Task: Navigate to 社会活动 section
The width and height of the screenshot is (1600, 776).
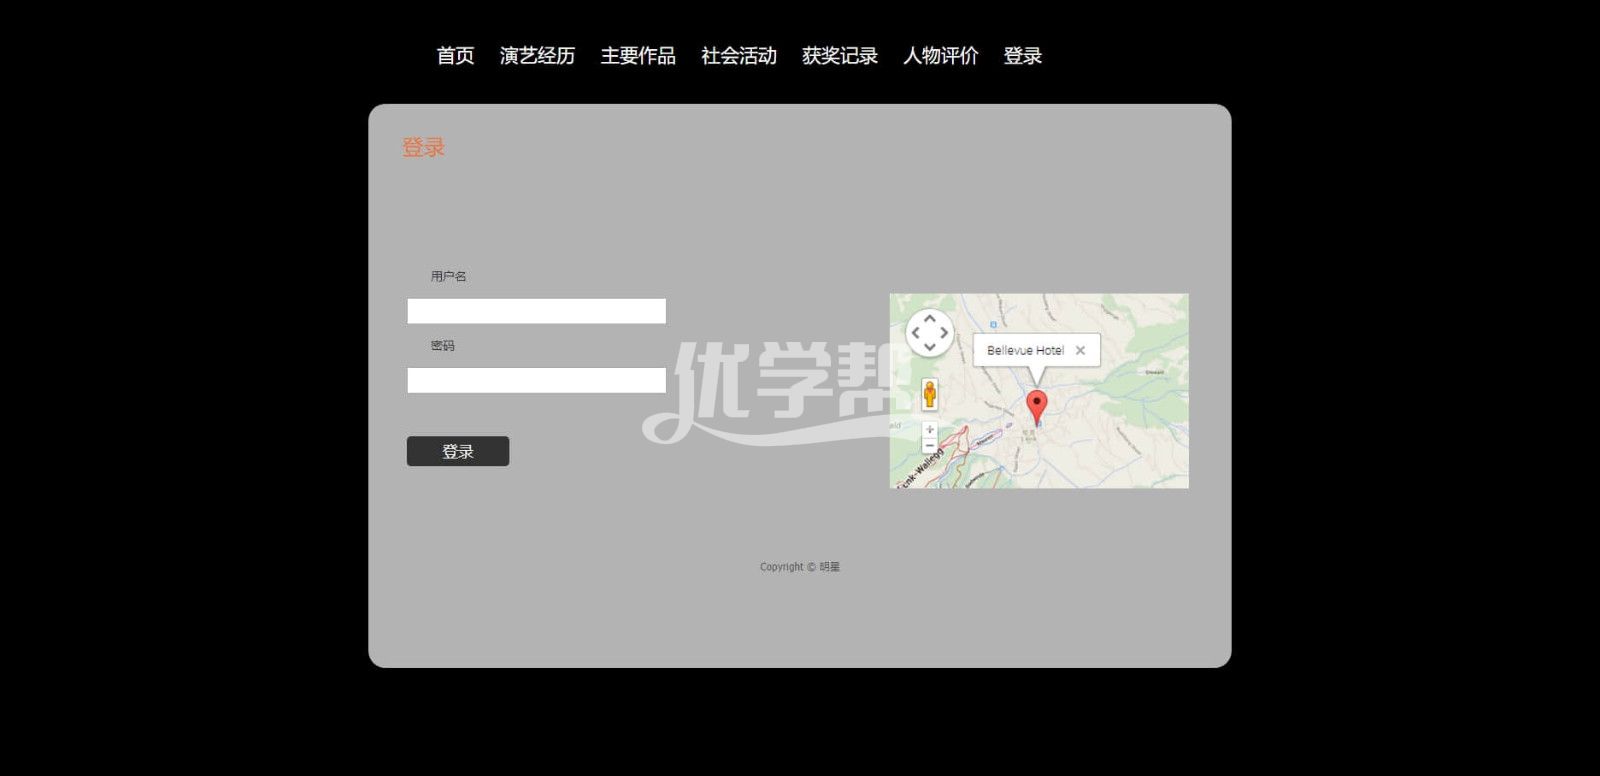Action: click(739, 56)
